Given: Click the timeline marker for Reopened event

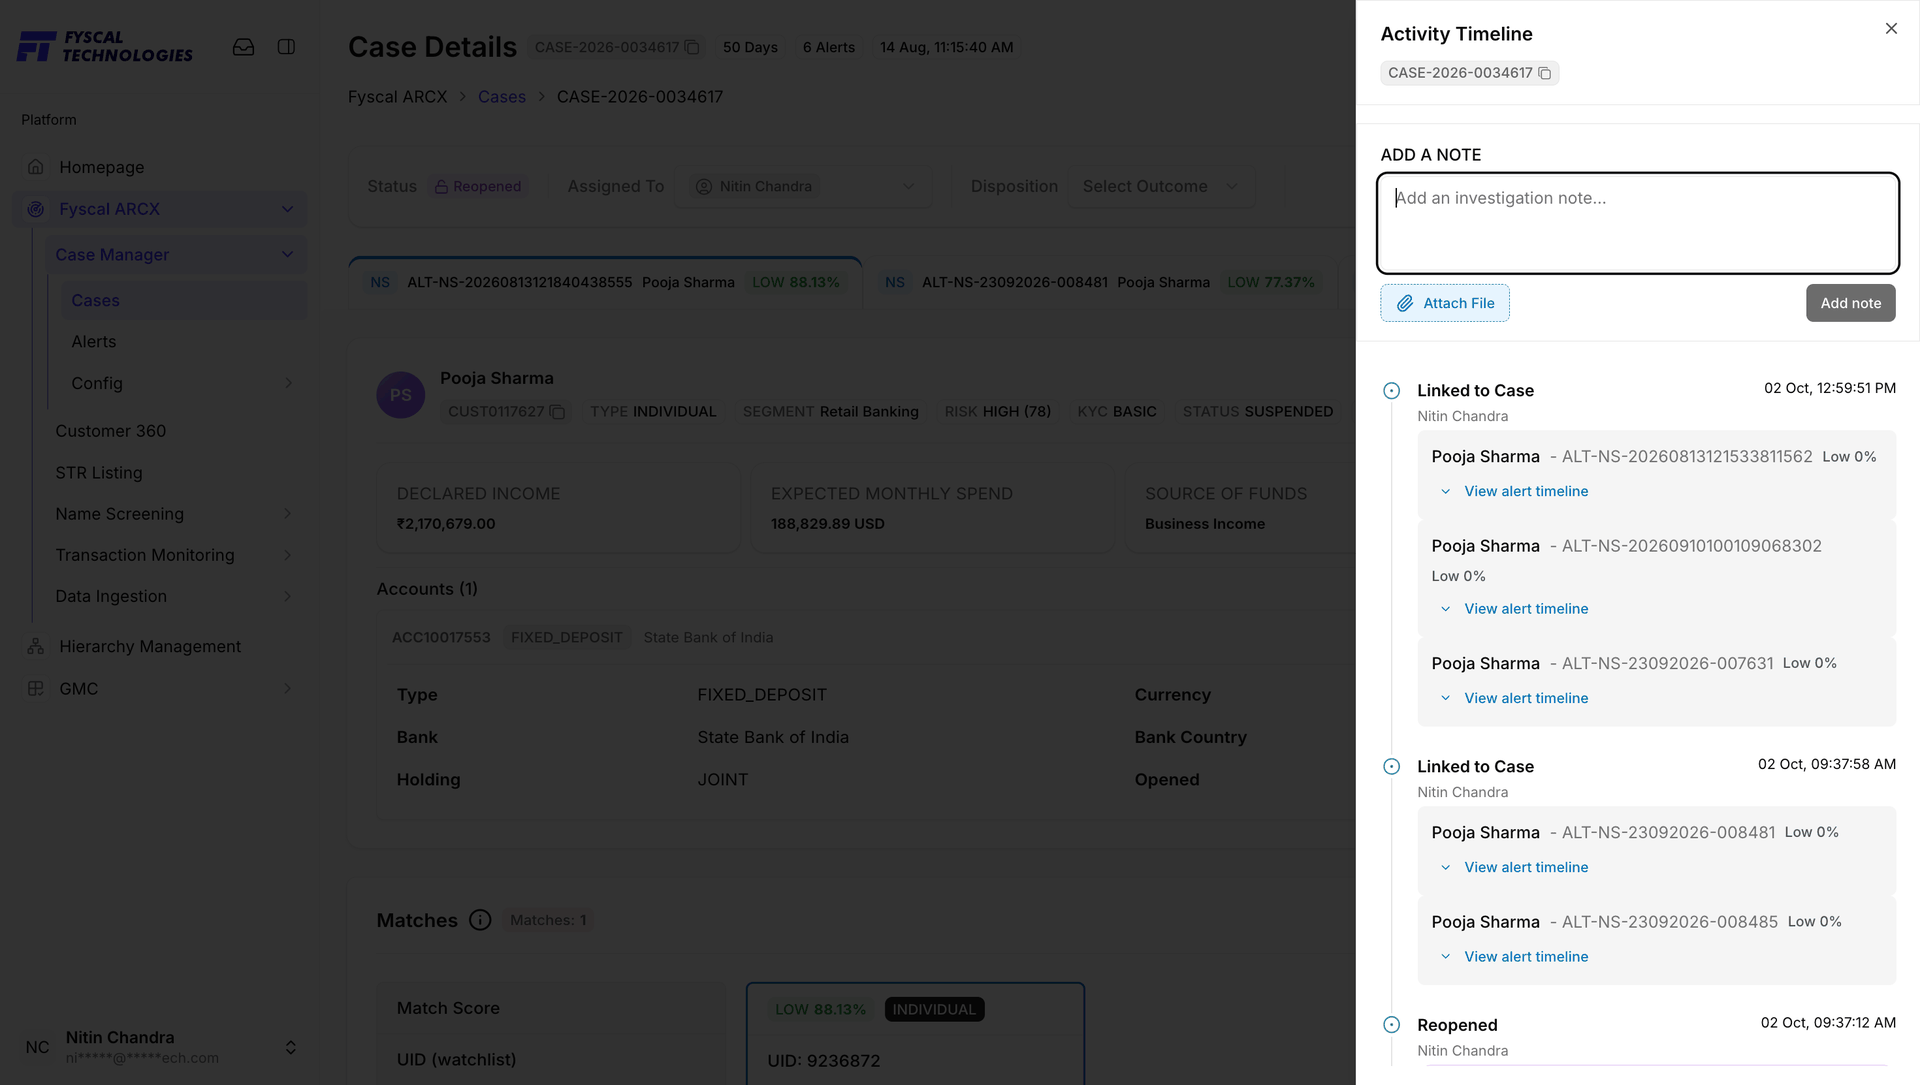Looking at the screenshot, I should click(x=1391, y=1025).
